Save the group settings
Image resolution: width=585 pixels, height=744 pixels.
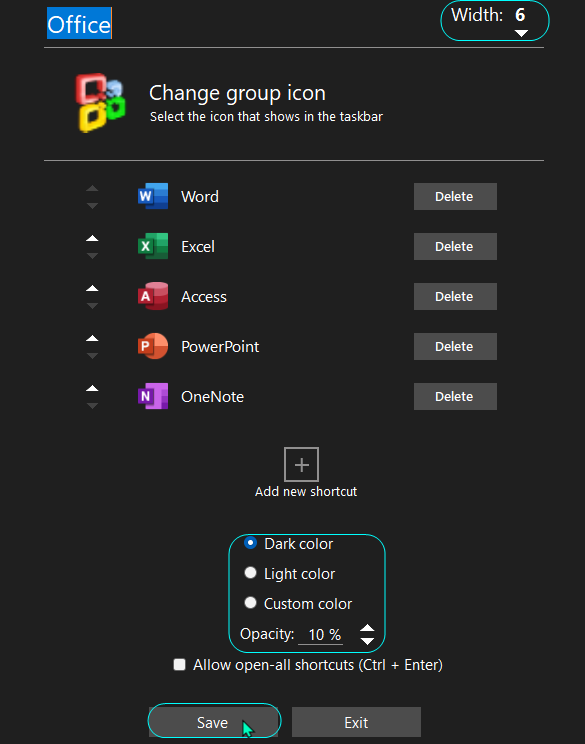(x=214, y=722)
